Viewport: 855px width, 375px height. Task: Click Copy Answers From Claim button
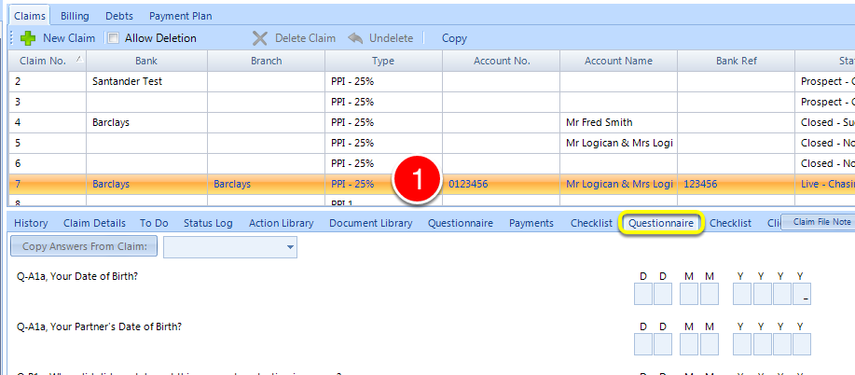pyautogui.click(x=84, y=246)
